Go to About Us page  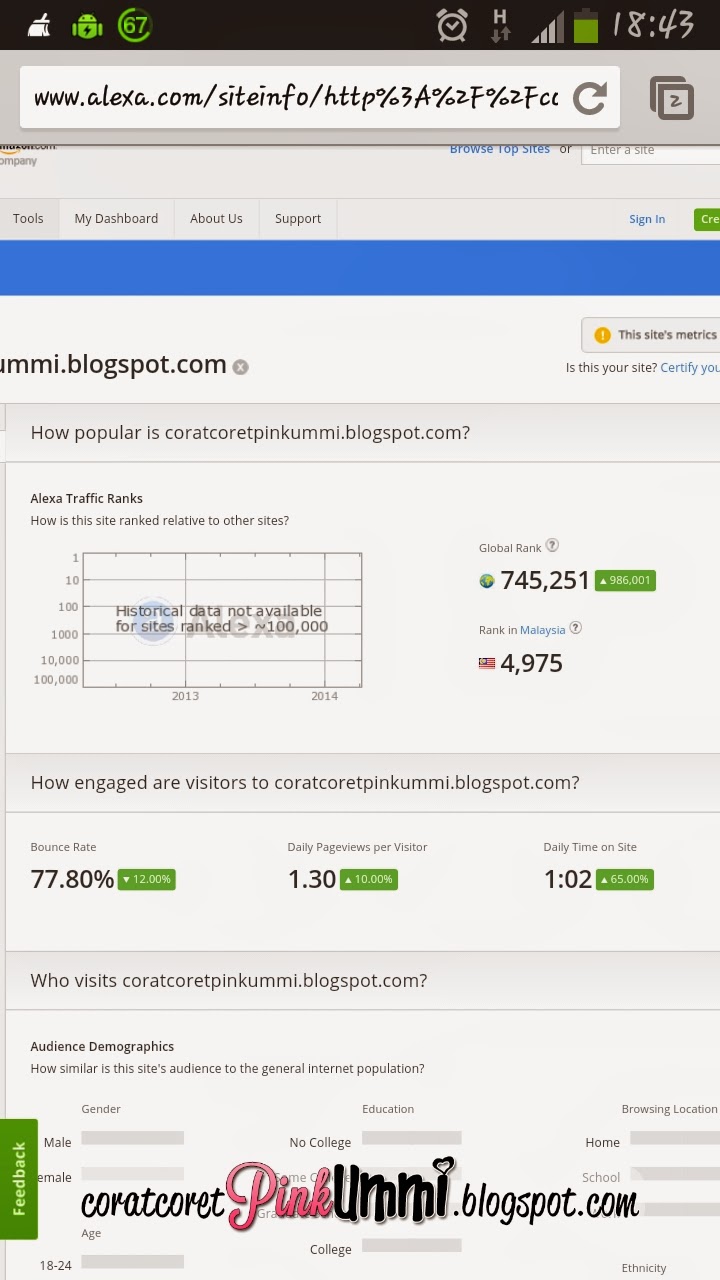coord(216,219)
